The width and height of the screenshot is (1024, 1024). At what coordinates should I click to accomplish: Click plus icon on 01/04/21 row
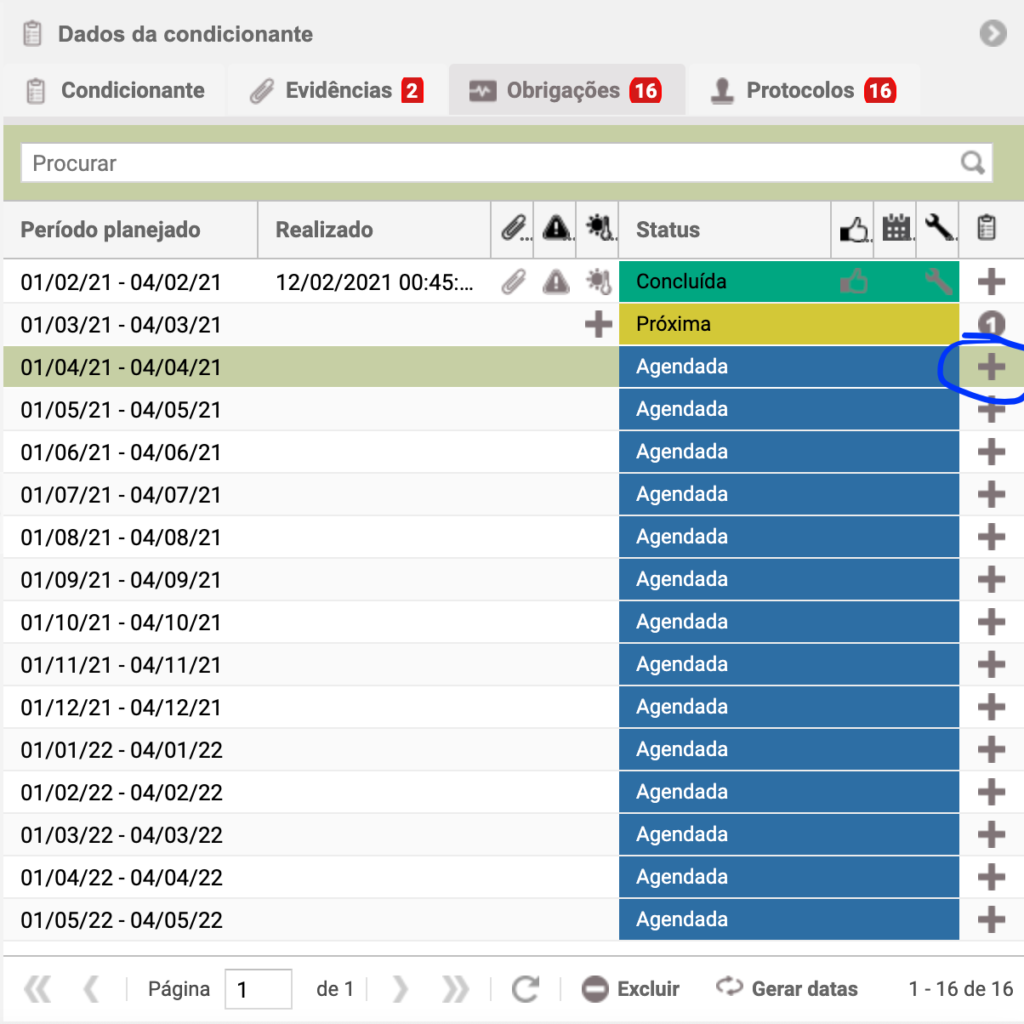pyautogui.click(x=991, y=366)
